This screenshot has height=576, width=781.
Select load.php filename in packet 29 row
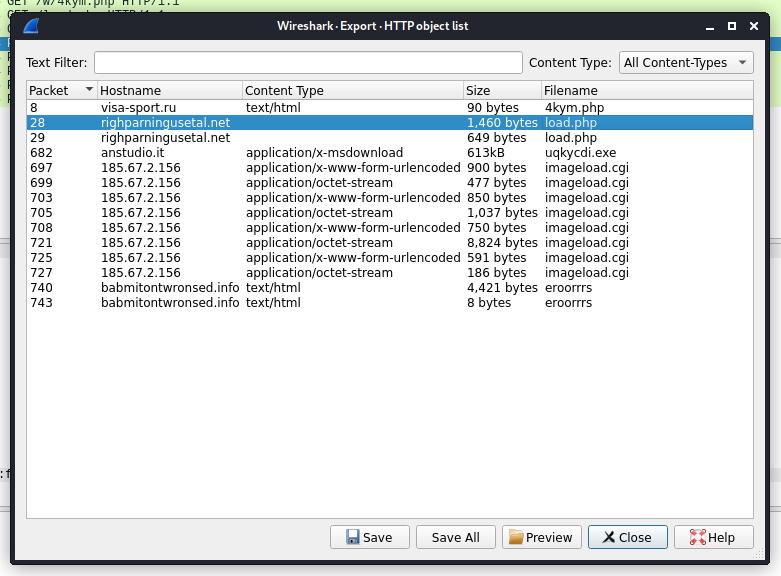(x=571, y=138)
